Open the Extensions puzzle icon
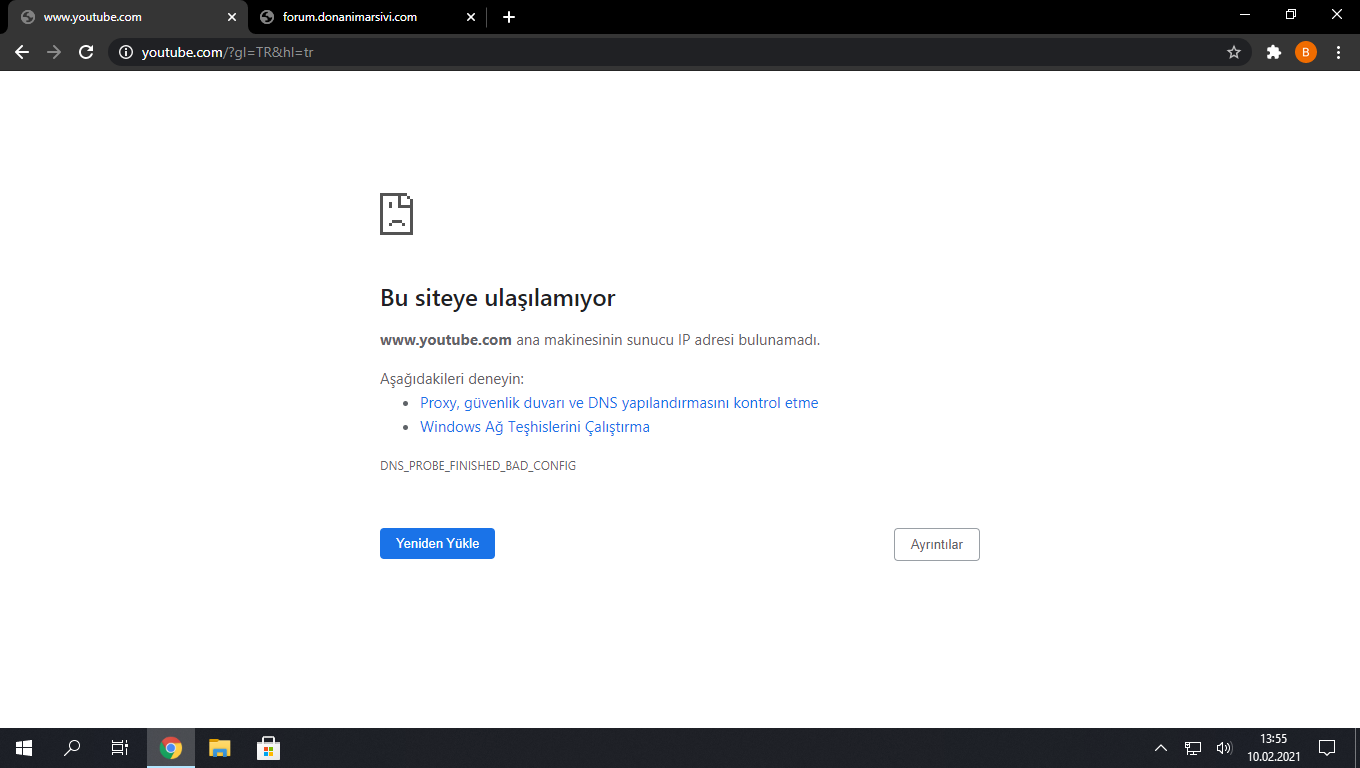 pos(1273,52)
